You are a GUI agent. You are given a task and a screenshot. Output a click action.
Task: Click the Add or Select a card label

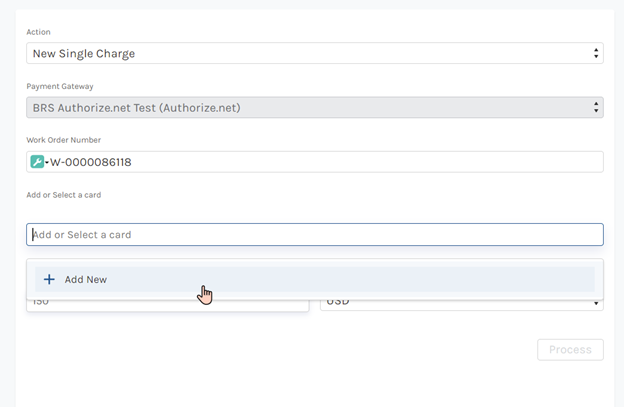pyautogui.click(x=63, y=194)
